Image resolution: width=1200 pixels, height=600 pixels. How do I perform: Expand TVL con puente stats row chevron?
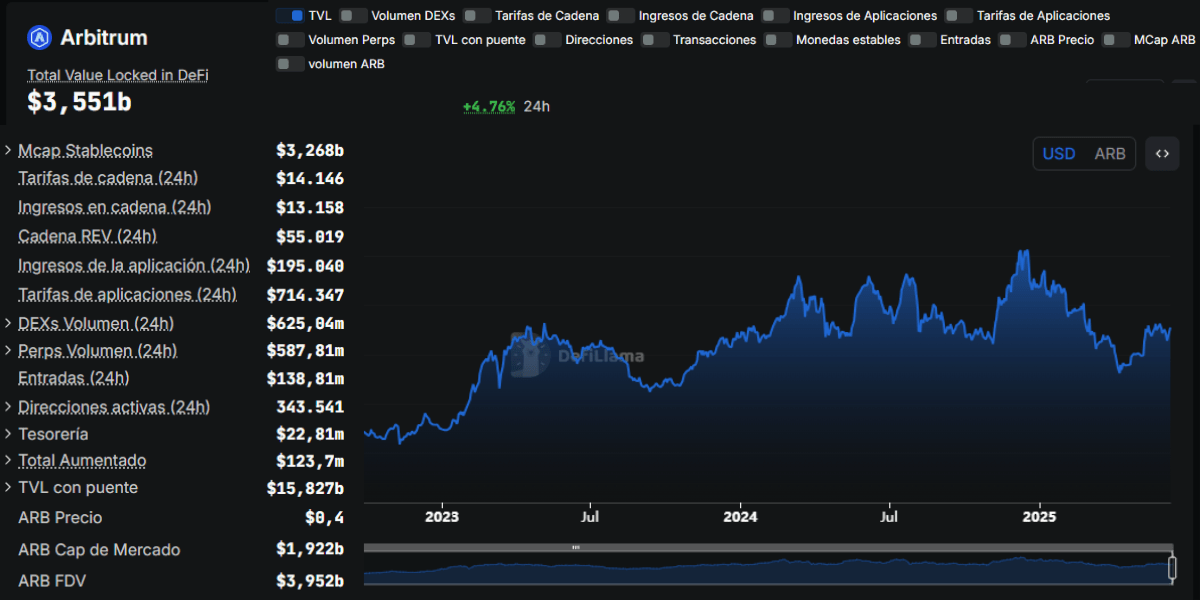coord(8,488)
